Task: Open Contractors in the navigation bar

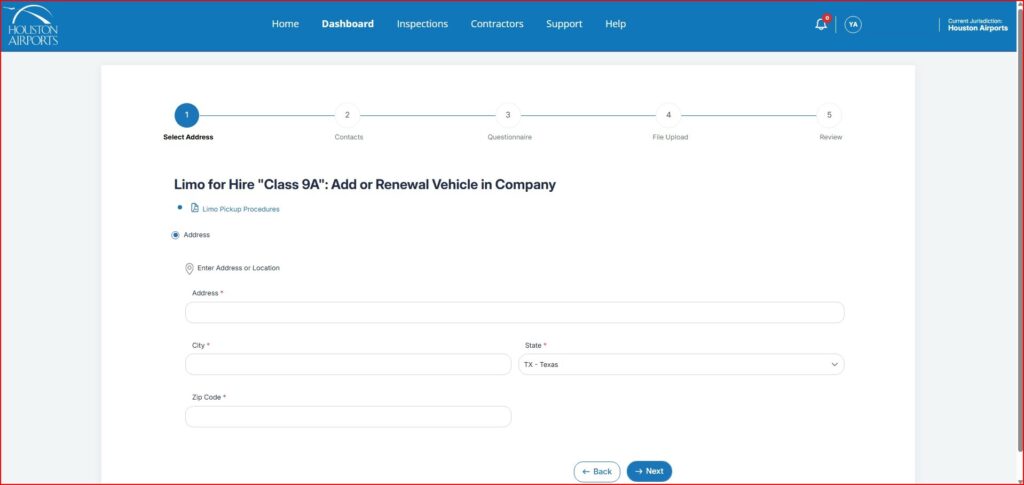Action: (497, 24)
